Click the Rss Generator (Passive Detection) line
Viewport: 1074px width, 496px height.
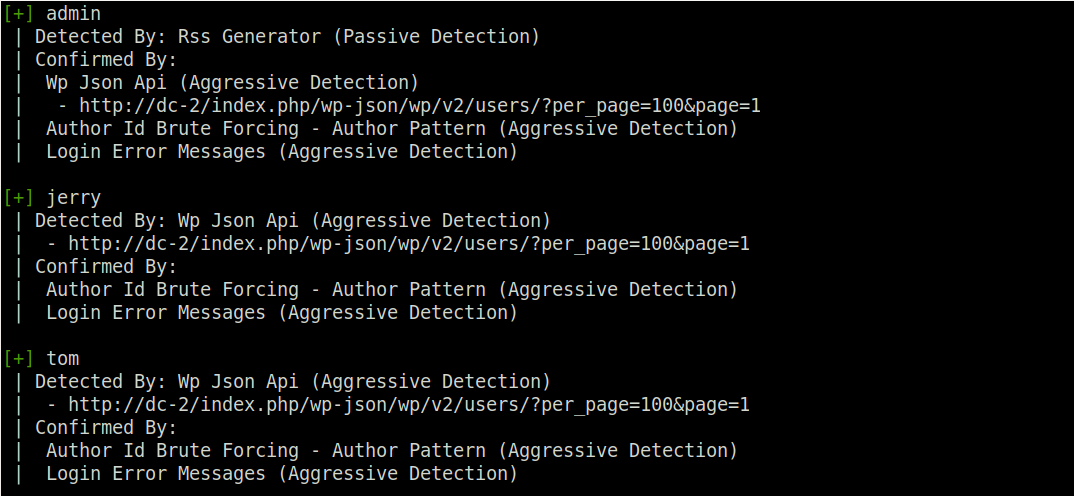click(287, 36)
